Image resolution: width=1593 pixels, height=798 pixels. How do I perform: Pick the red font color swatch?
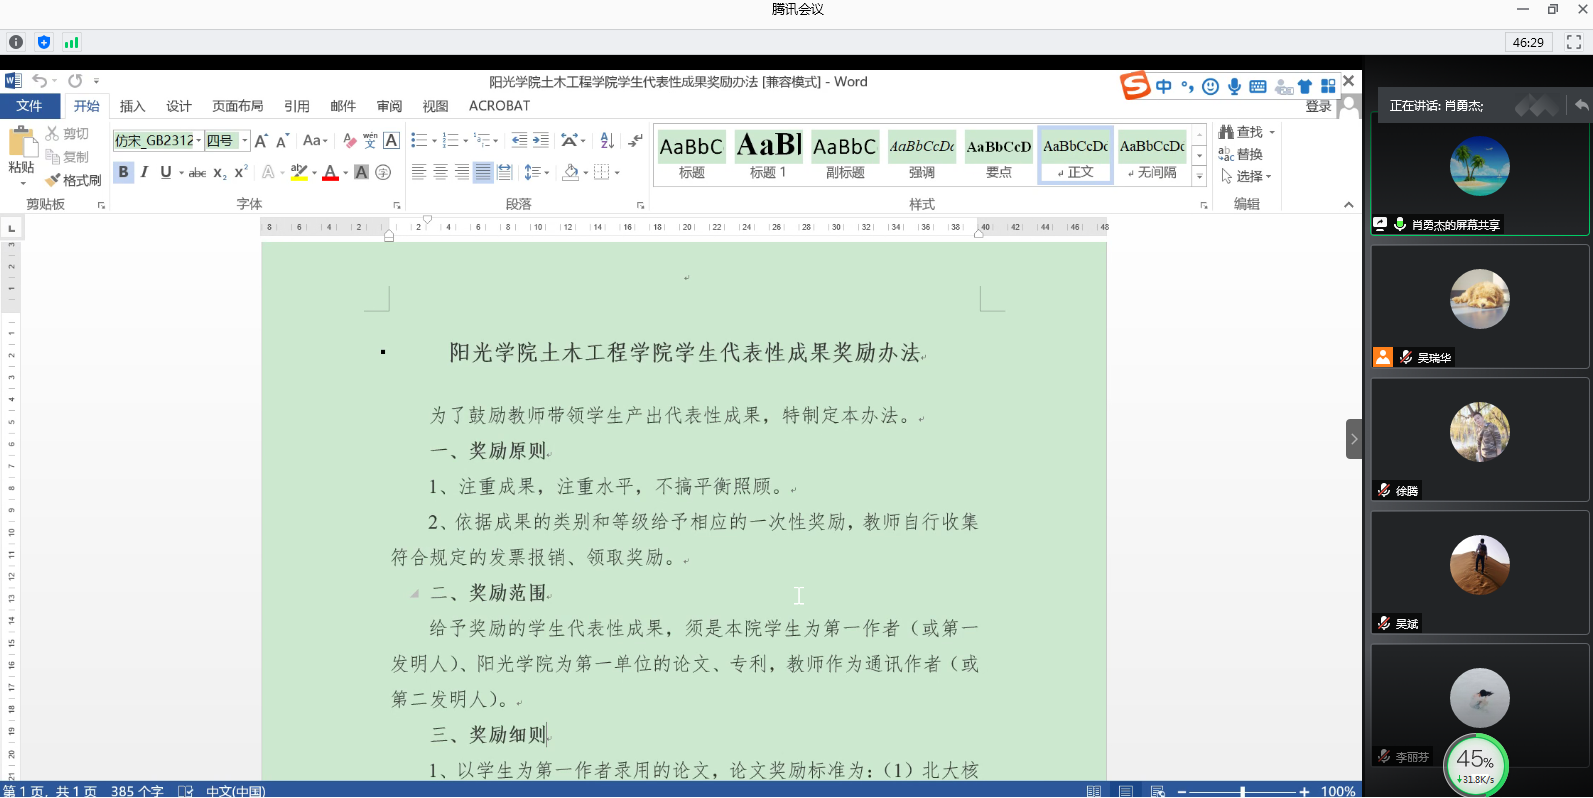tap(330, 172)
